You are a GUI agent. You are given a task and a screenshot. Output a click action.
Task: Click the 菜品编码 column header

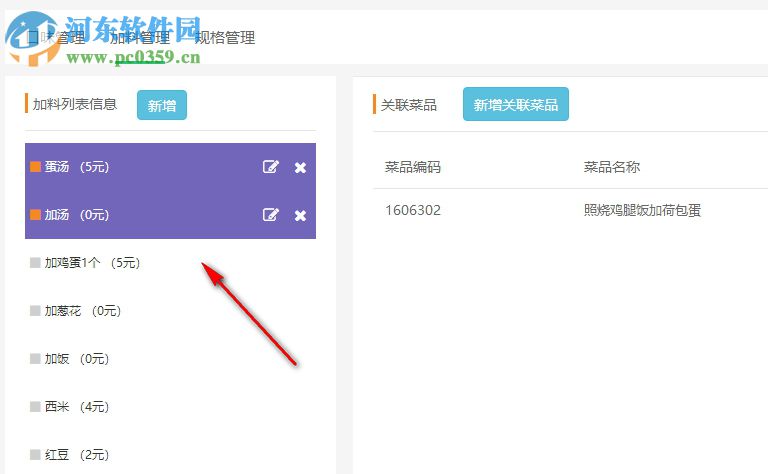tap(413, 167)
